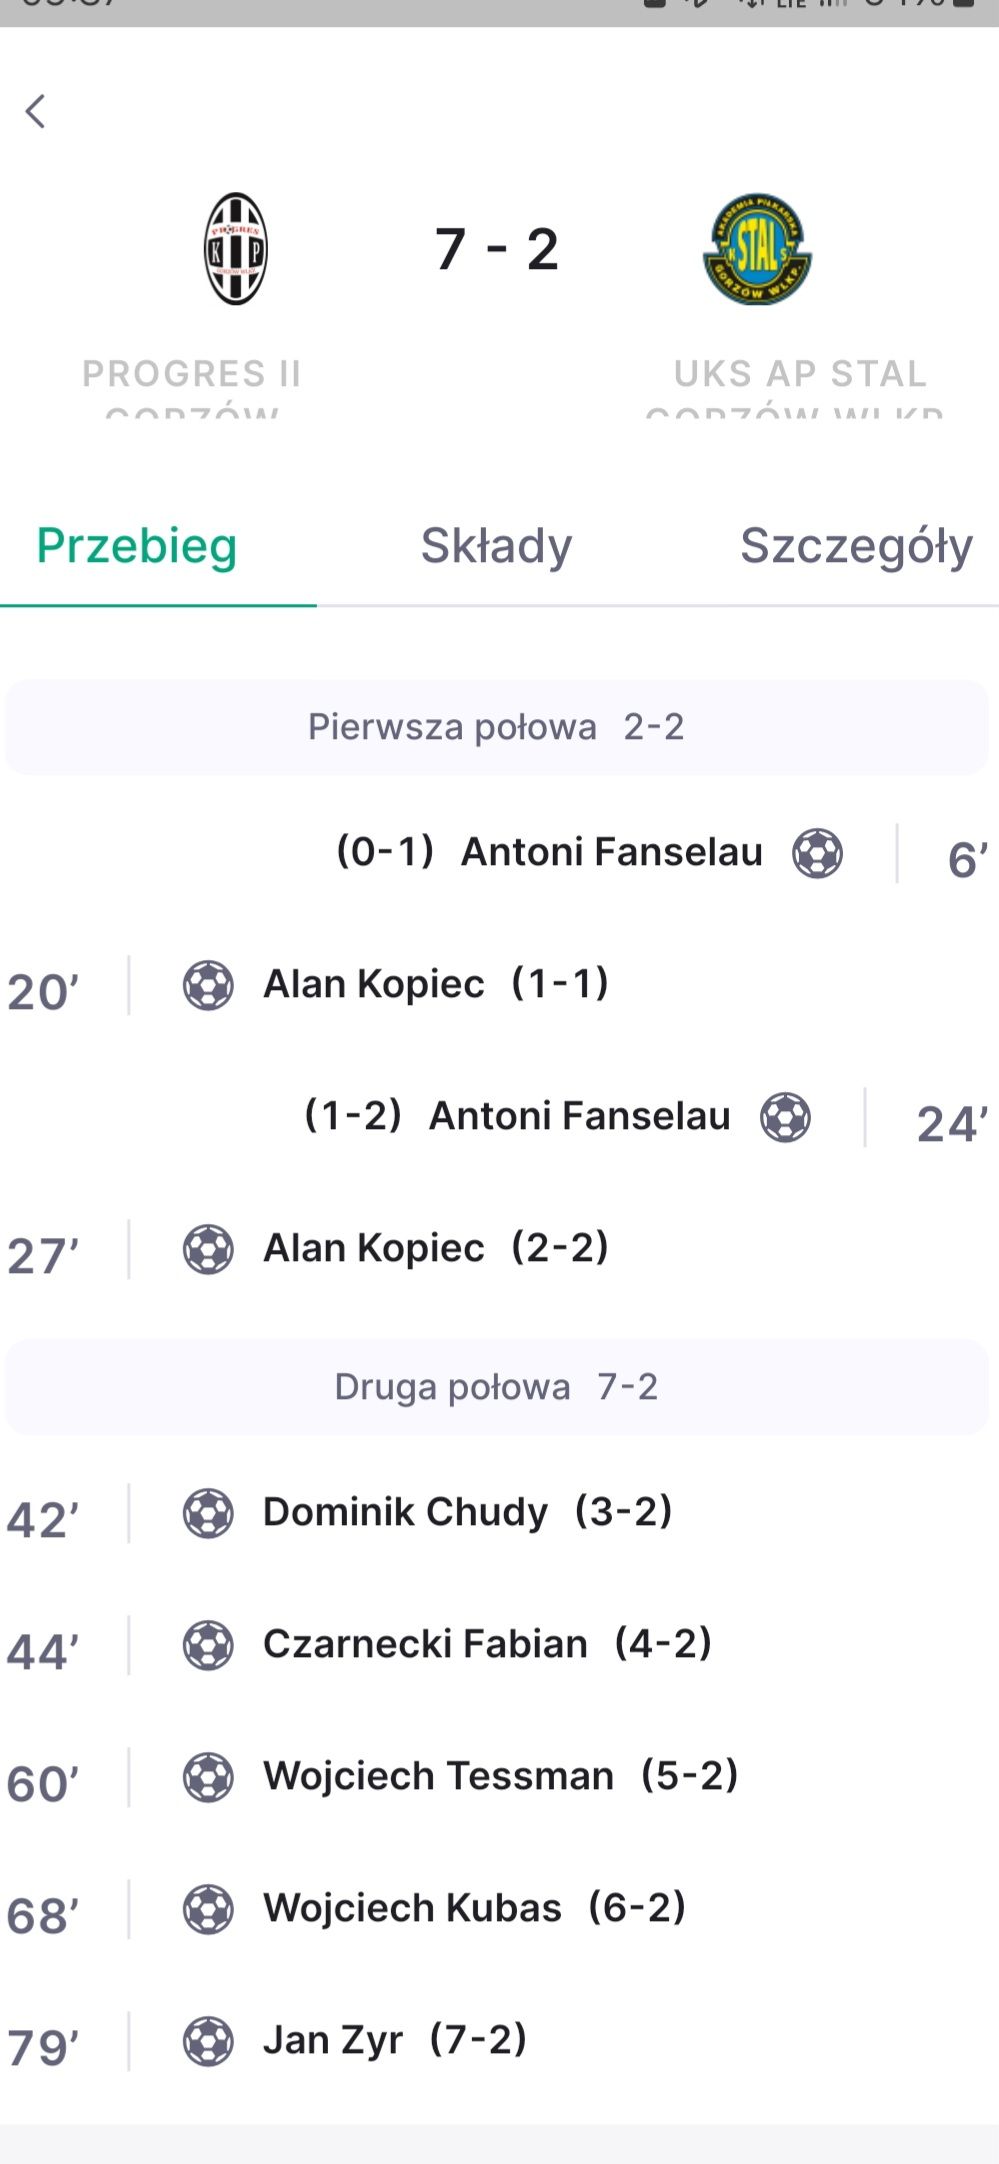This screenshot has height=2164, width=999.
Task: Select Alan Kopiec (2-2) goal entry
Action: [436, 1248]
